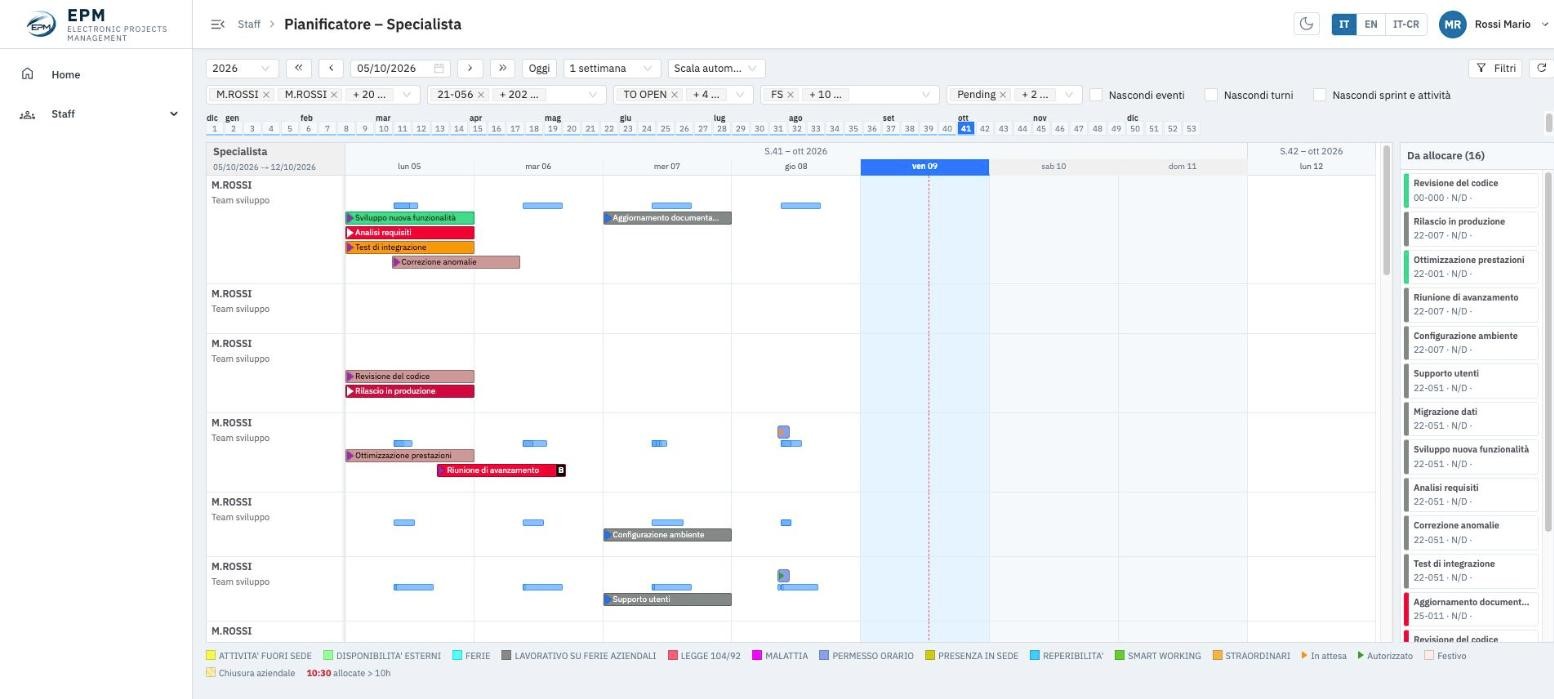Click week 42 in the year timeline

[x=985, y=129]
